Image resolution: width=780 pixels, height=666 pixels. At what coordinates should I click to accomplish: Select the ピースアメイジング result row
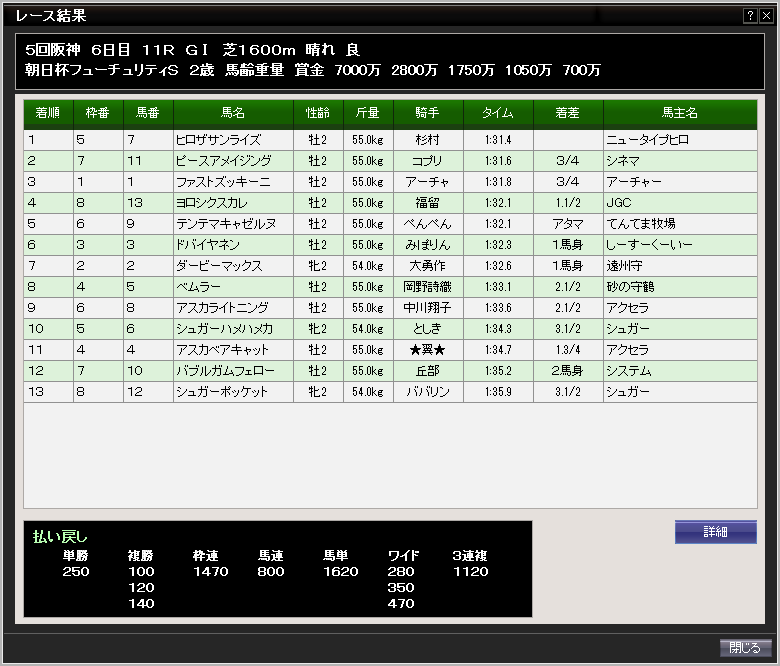tap(232, 161)
